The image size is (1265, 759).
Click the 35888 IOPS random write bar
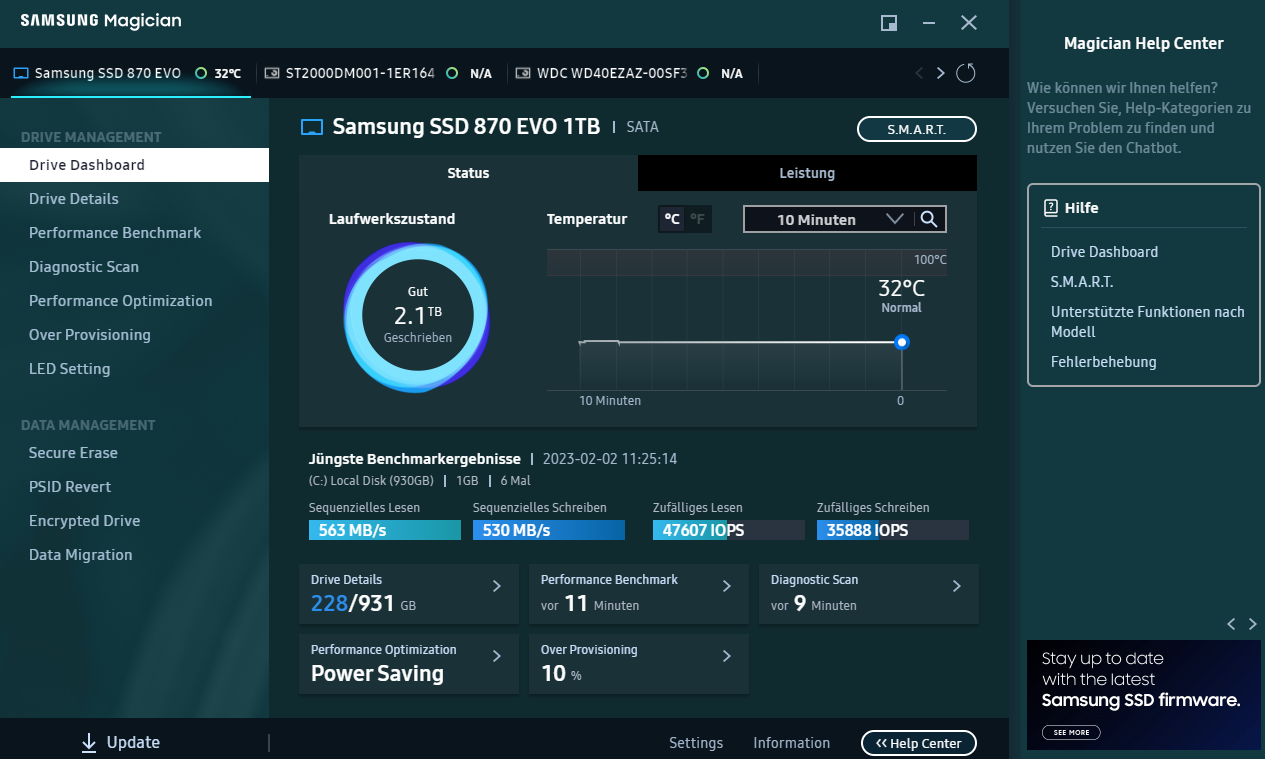point(893,530)
